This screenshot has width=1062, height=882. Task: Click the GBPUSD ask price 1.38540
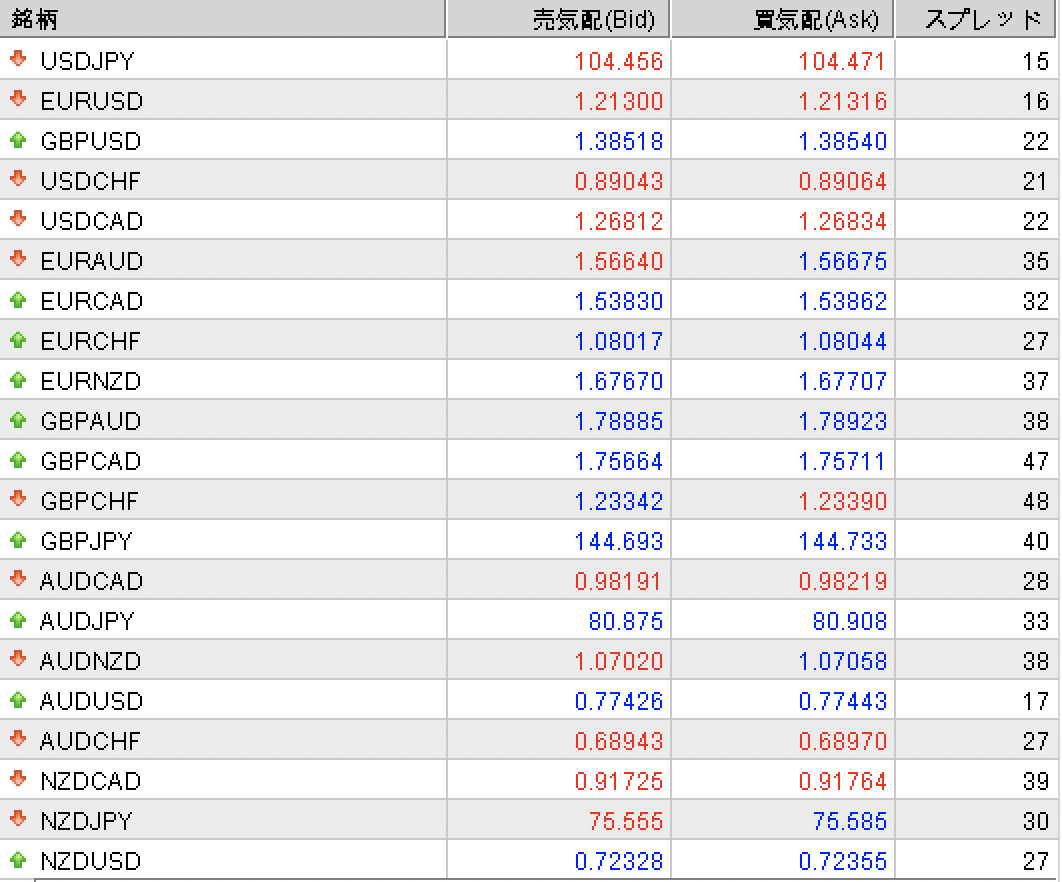point(842,141)
